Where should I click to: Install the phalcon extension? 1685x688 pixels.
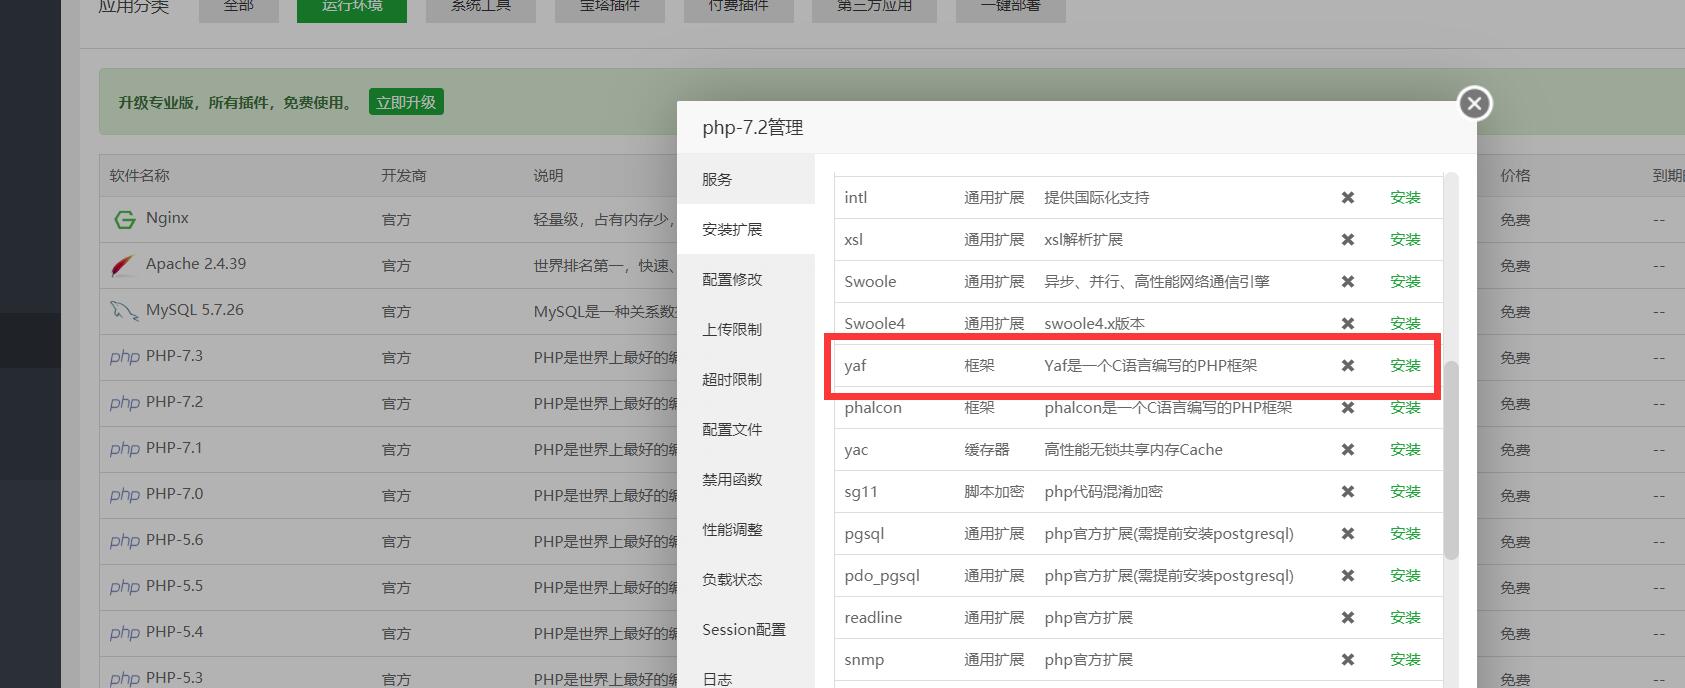(1405, 408)
